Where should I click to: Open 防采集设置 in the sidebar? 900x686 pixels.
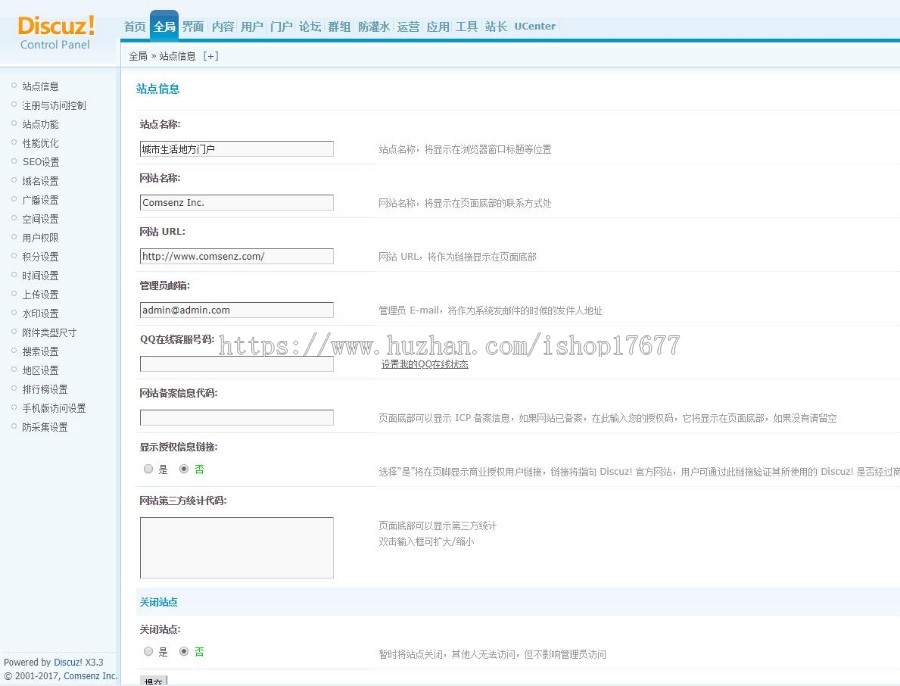[45, 427]
